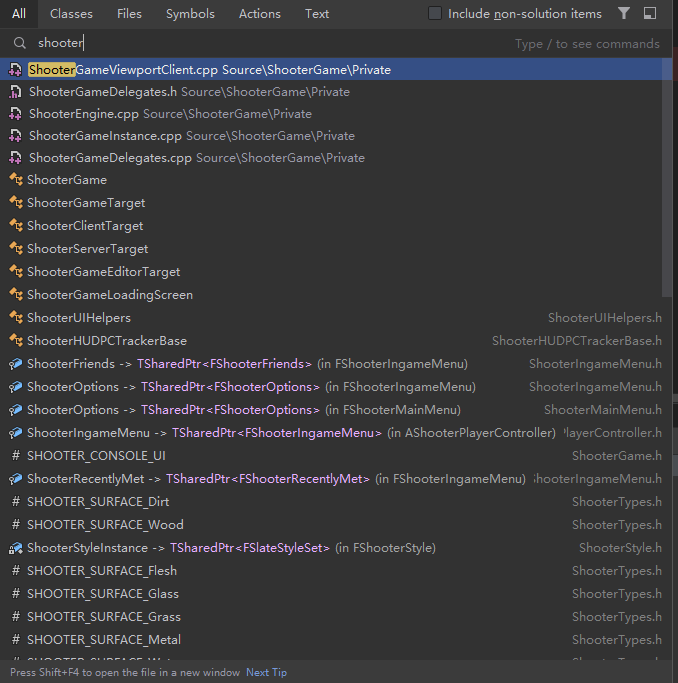Click the ShooterGameTarget class icon
The image size is (678, 683).
click(x=16, y=203)
